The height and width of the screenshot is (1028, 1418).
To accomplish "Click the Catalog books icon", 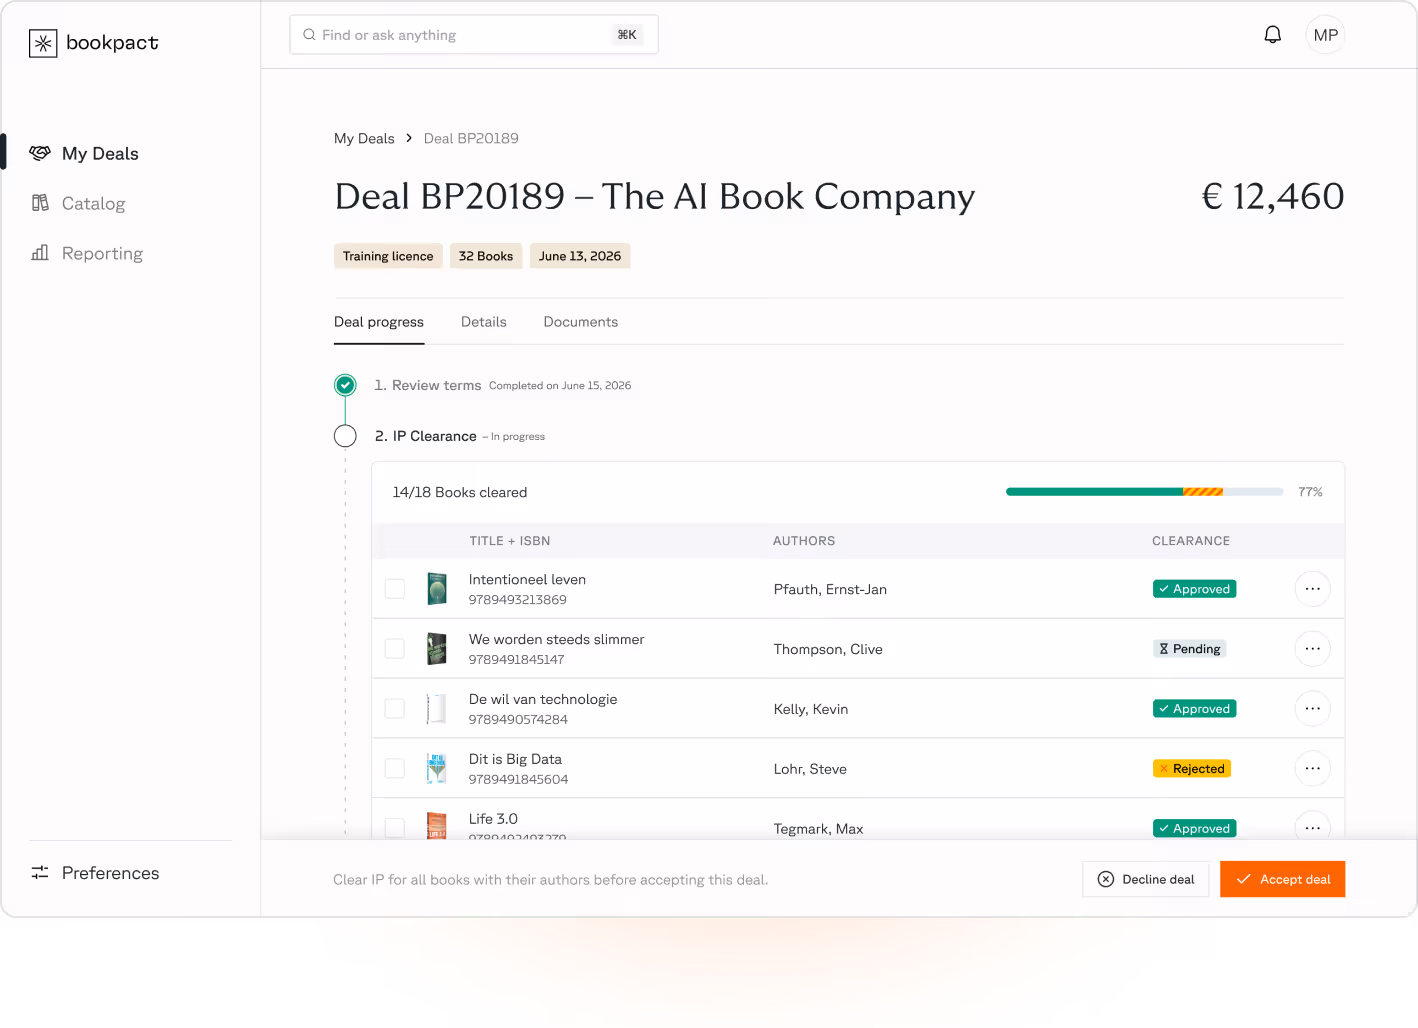I will point(40,203).
